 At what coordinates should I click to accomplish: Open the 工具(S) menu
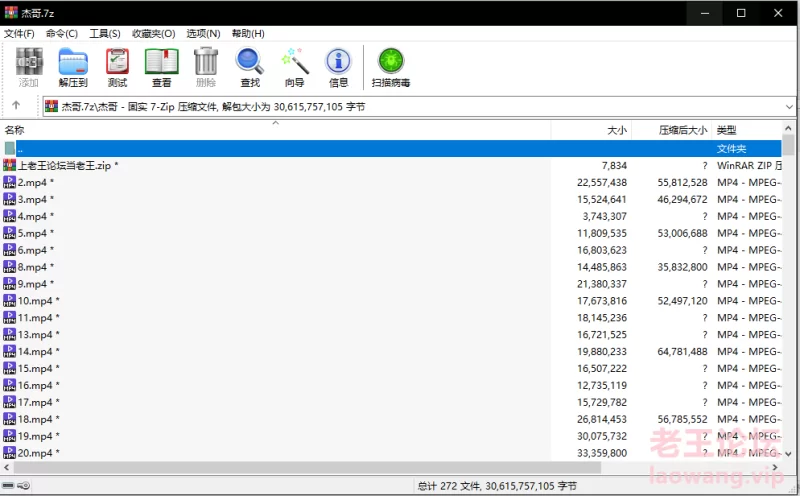click(105, 34)
